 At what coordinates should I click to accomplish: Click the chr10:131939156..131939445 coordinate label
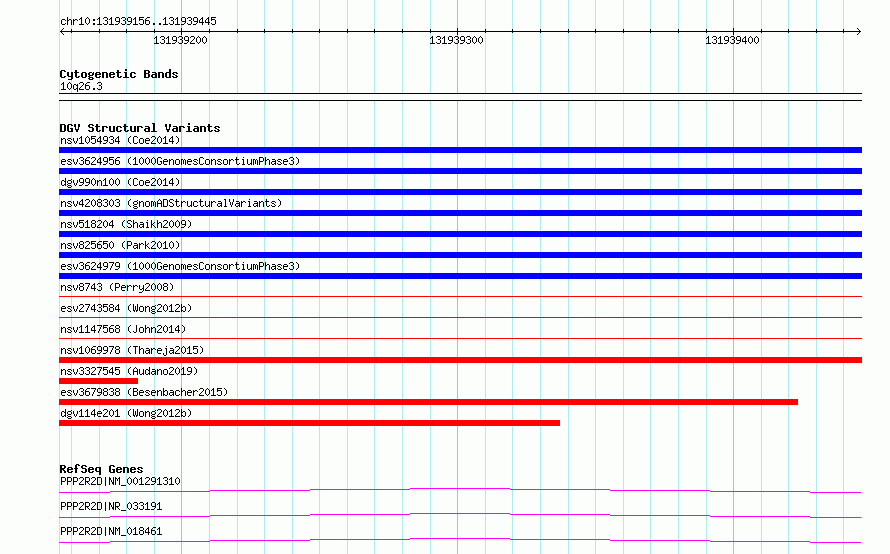[x=138, y=22]
